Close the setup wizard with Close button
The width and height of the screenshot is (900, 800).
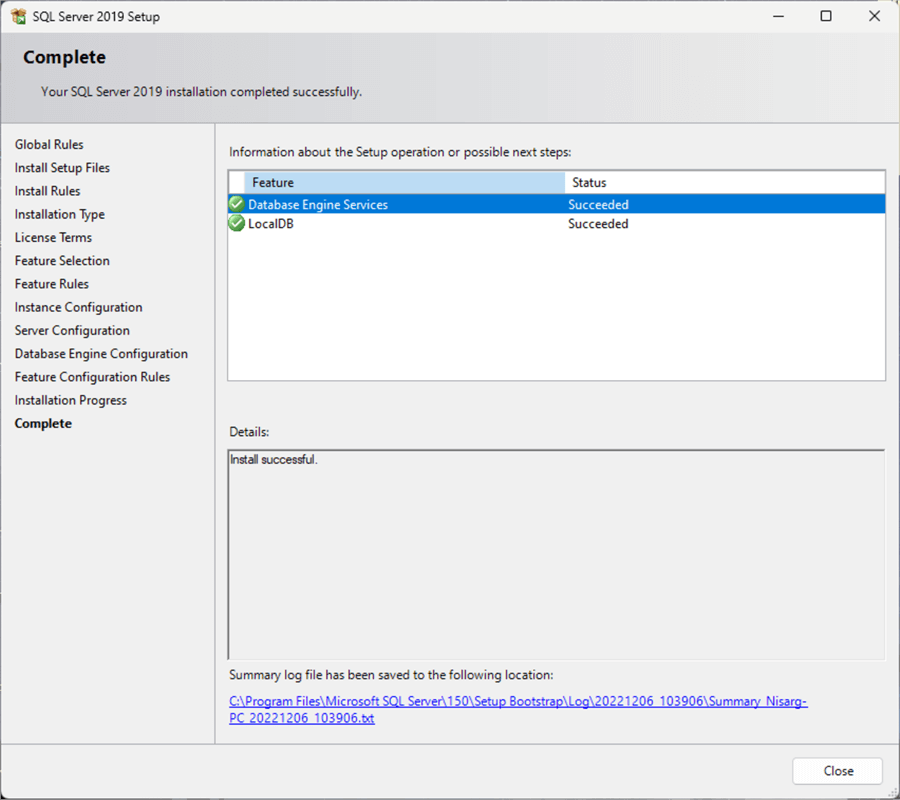pos(837,771)
